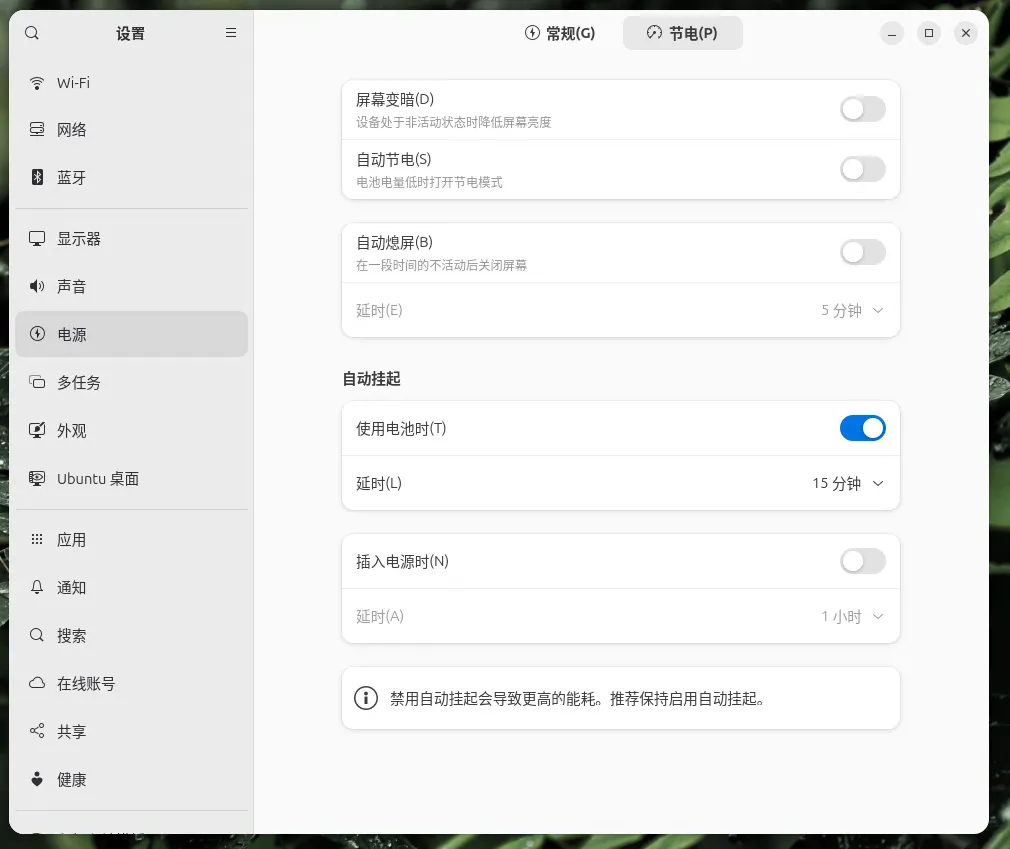1010x849 pixels.
Task: Click the 设备处于非活动状态时降低屏幕亮度 description
Action: (x=453, y=122)
